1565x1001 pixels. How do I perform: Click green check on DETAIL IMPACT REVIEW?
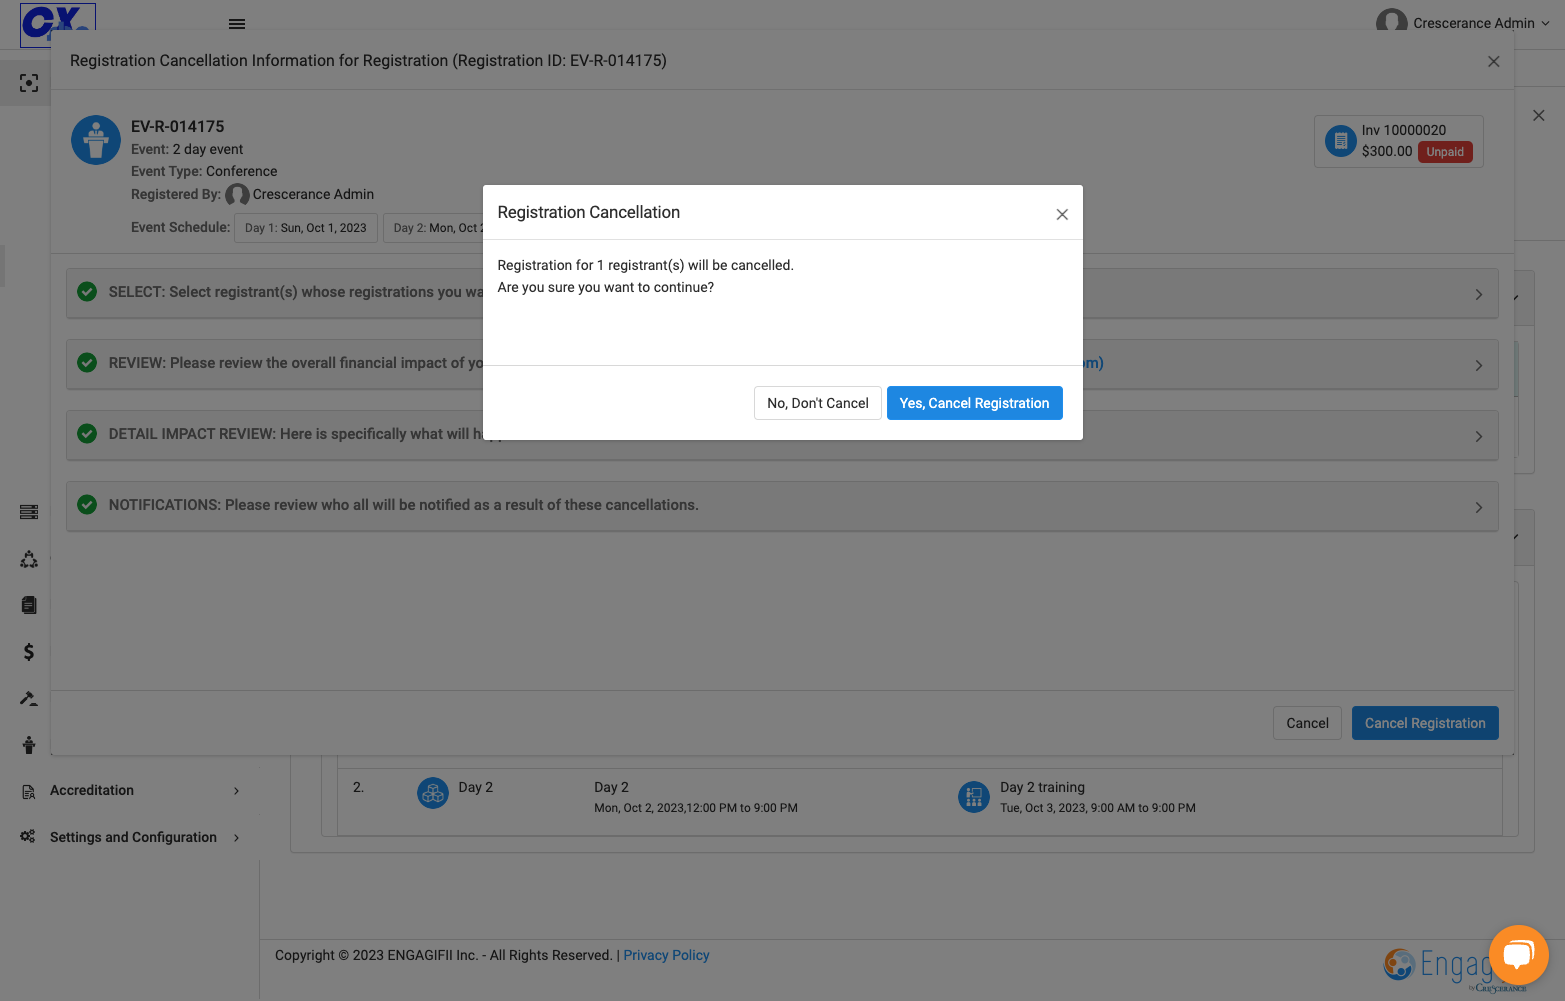pos(87,434)
